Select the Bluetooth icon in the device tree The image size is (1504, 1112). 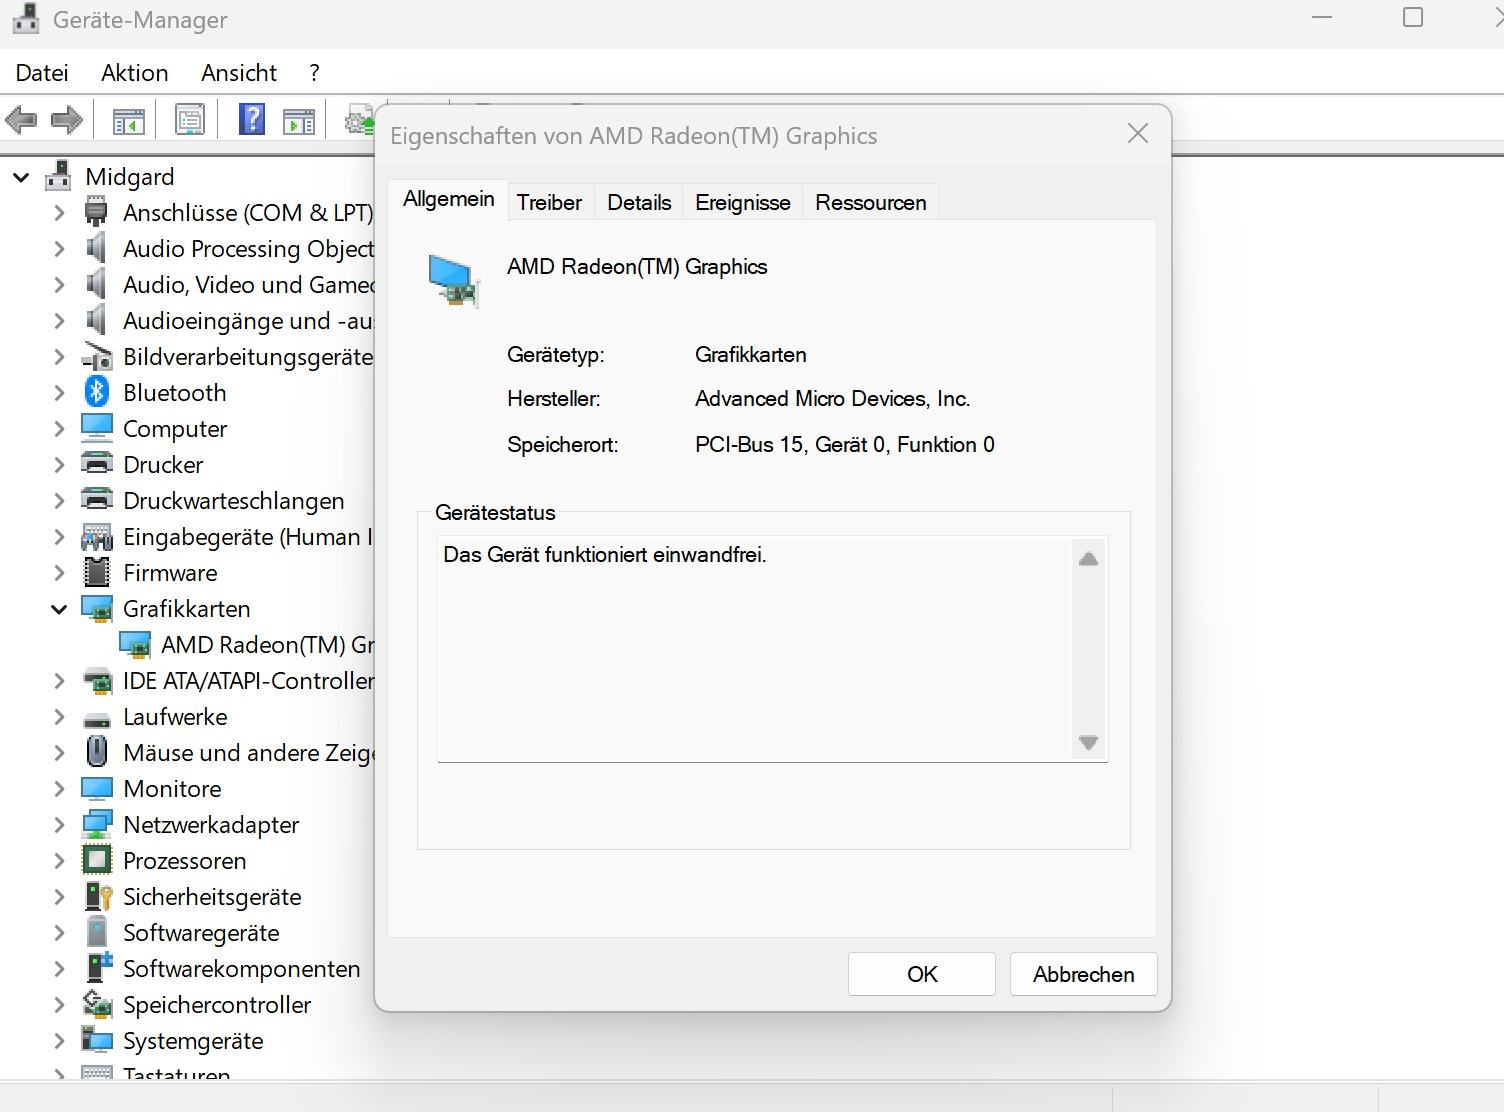(x=96, y=392)
